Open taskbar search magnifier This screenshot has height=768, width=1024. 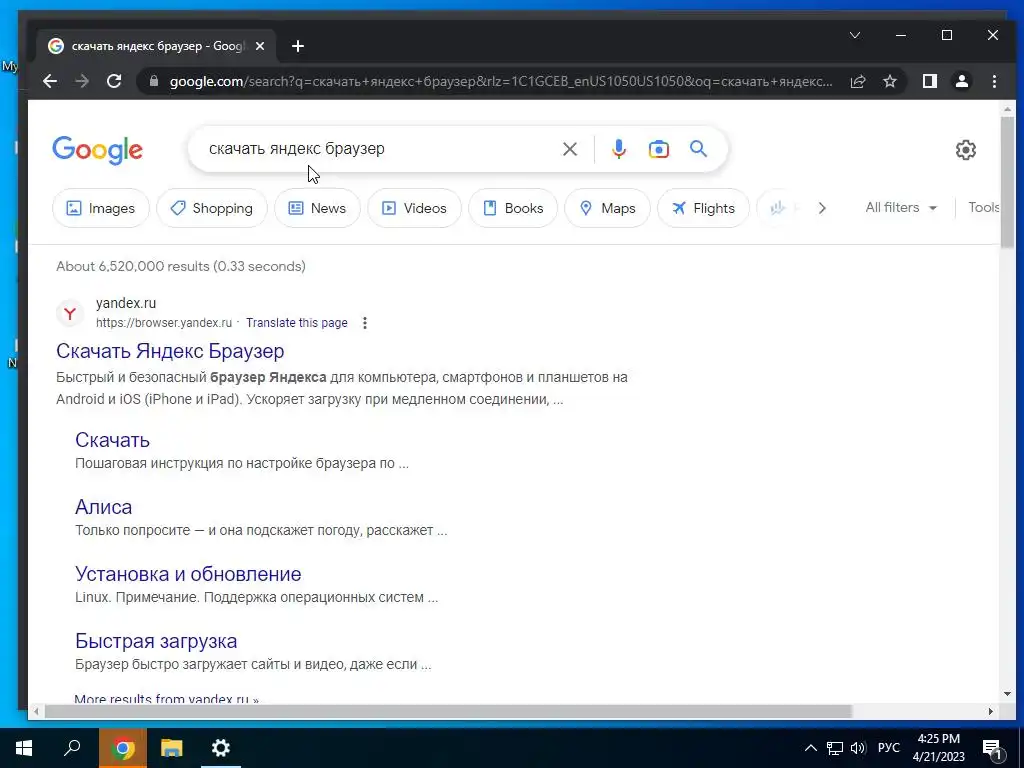tap(72, 747)
